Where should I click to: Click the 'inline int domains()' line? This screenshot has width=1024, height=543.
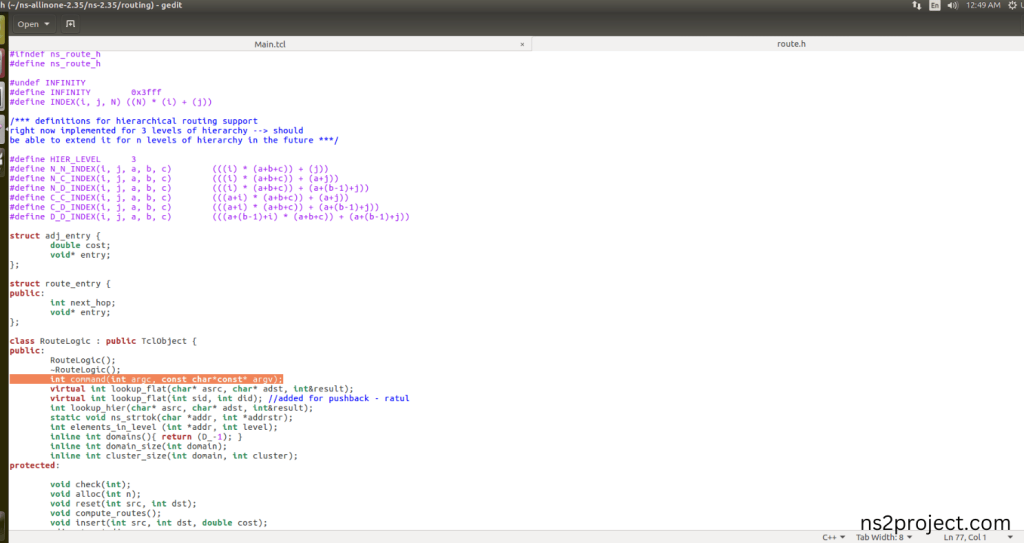[x=146, y=436]
